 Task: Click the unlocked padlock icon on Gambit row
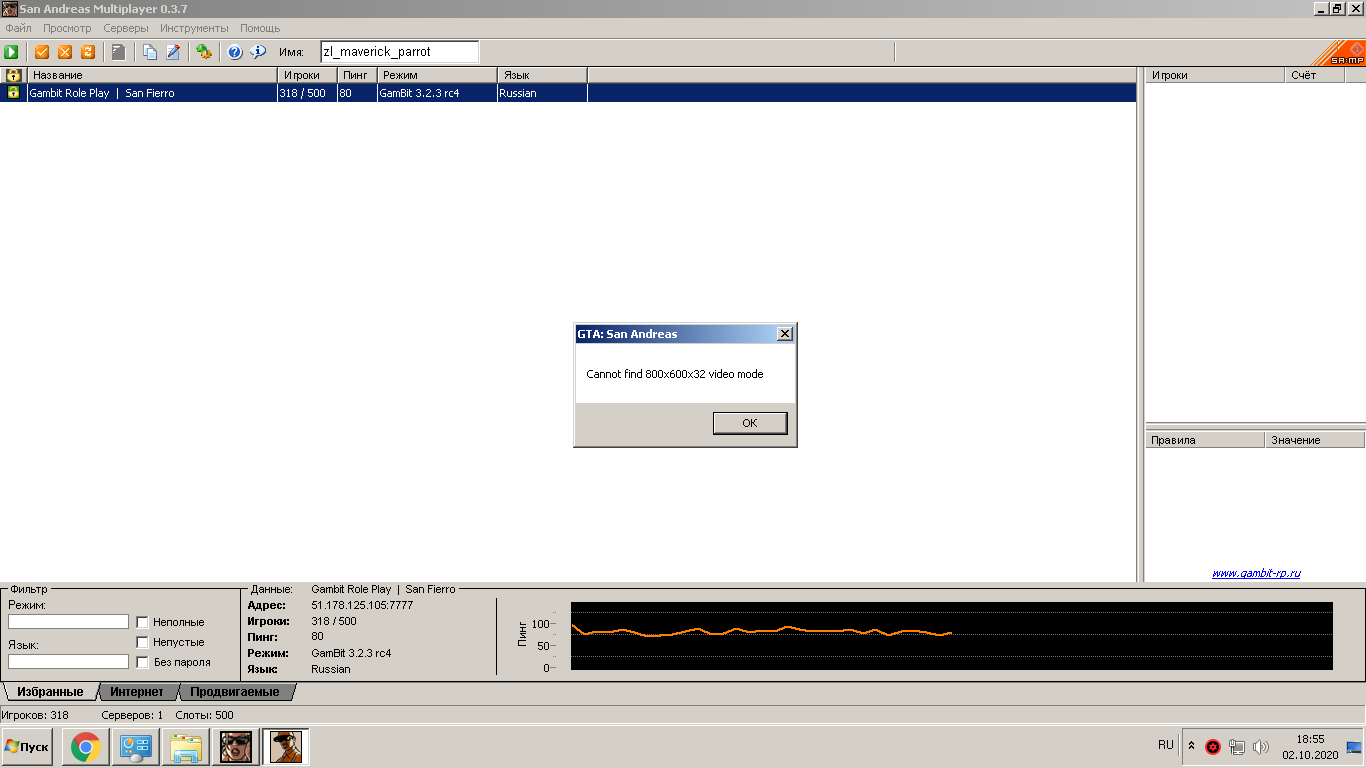(13, 92)
